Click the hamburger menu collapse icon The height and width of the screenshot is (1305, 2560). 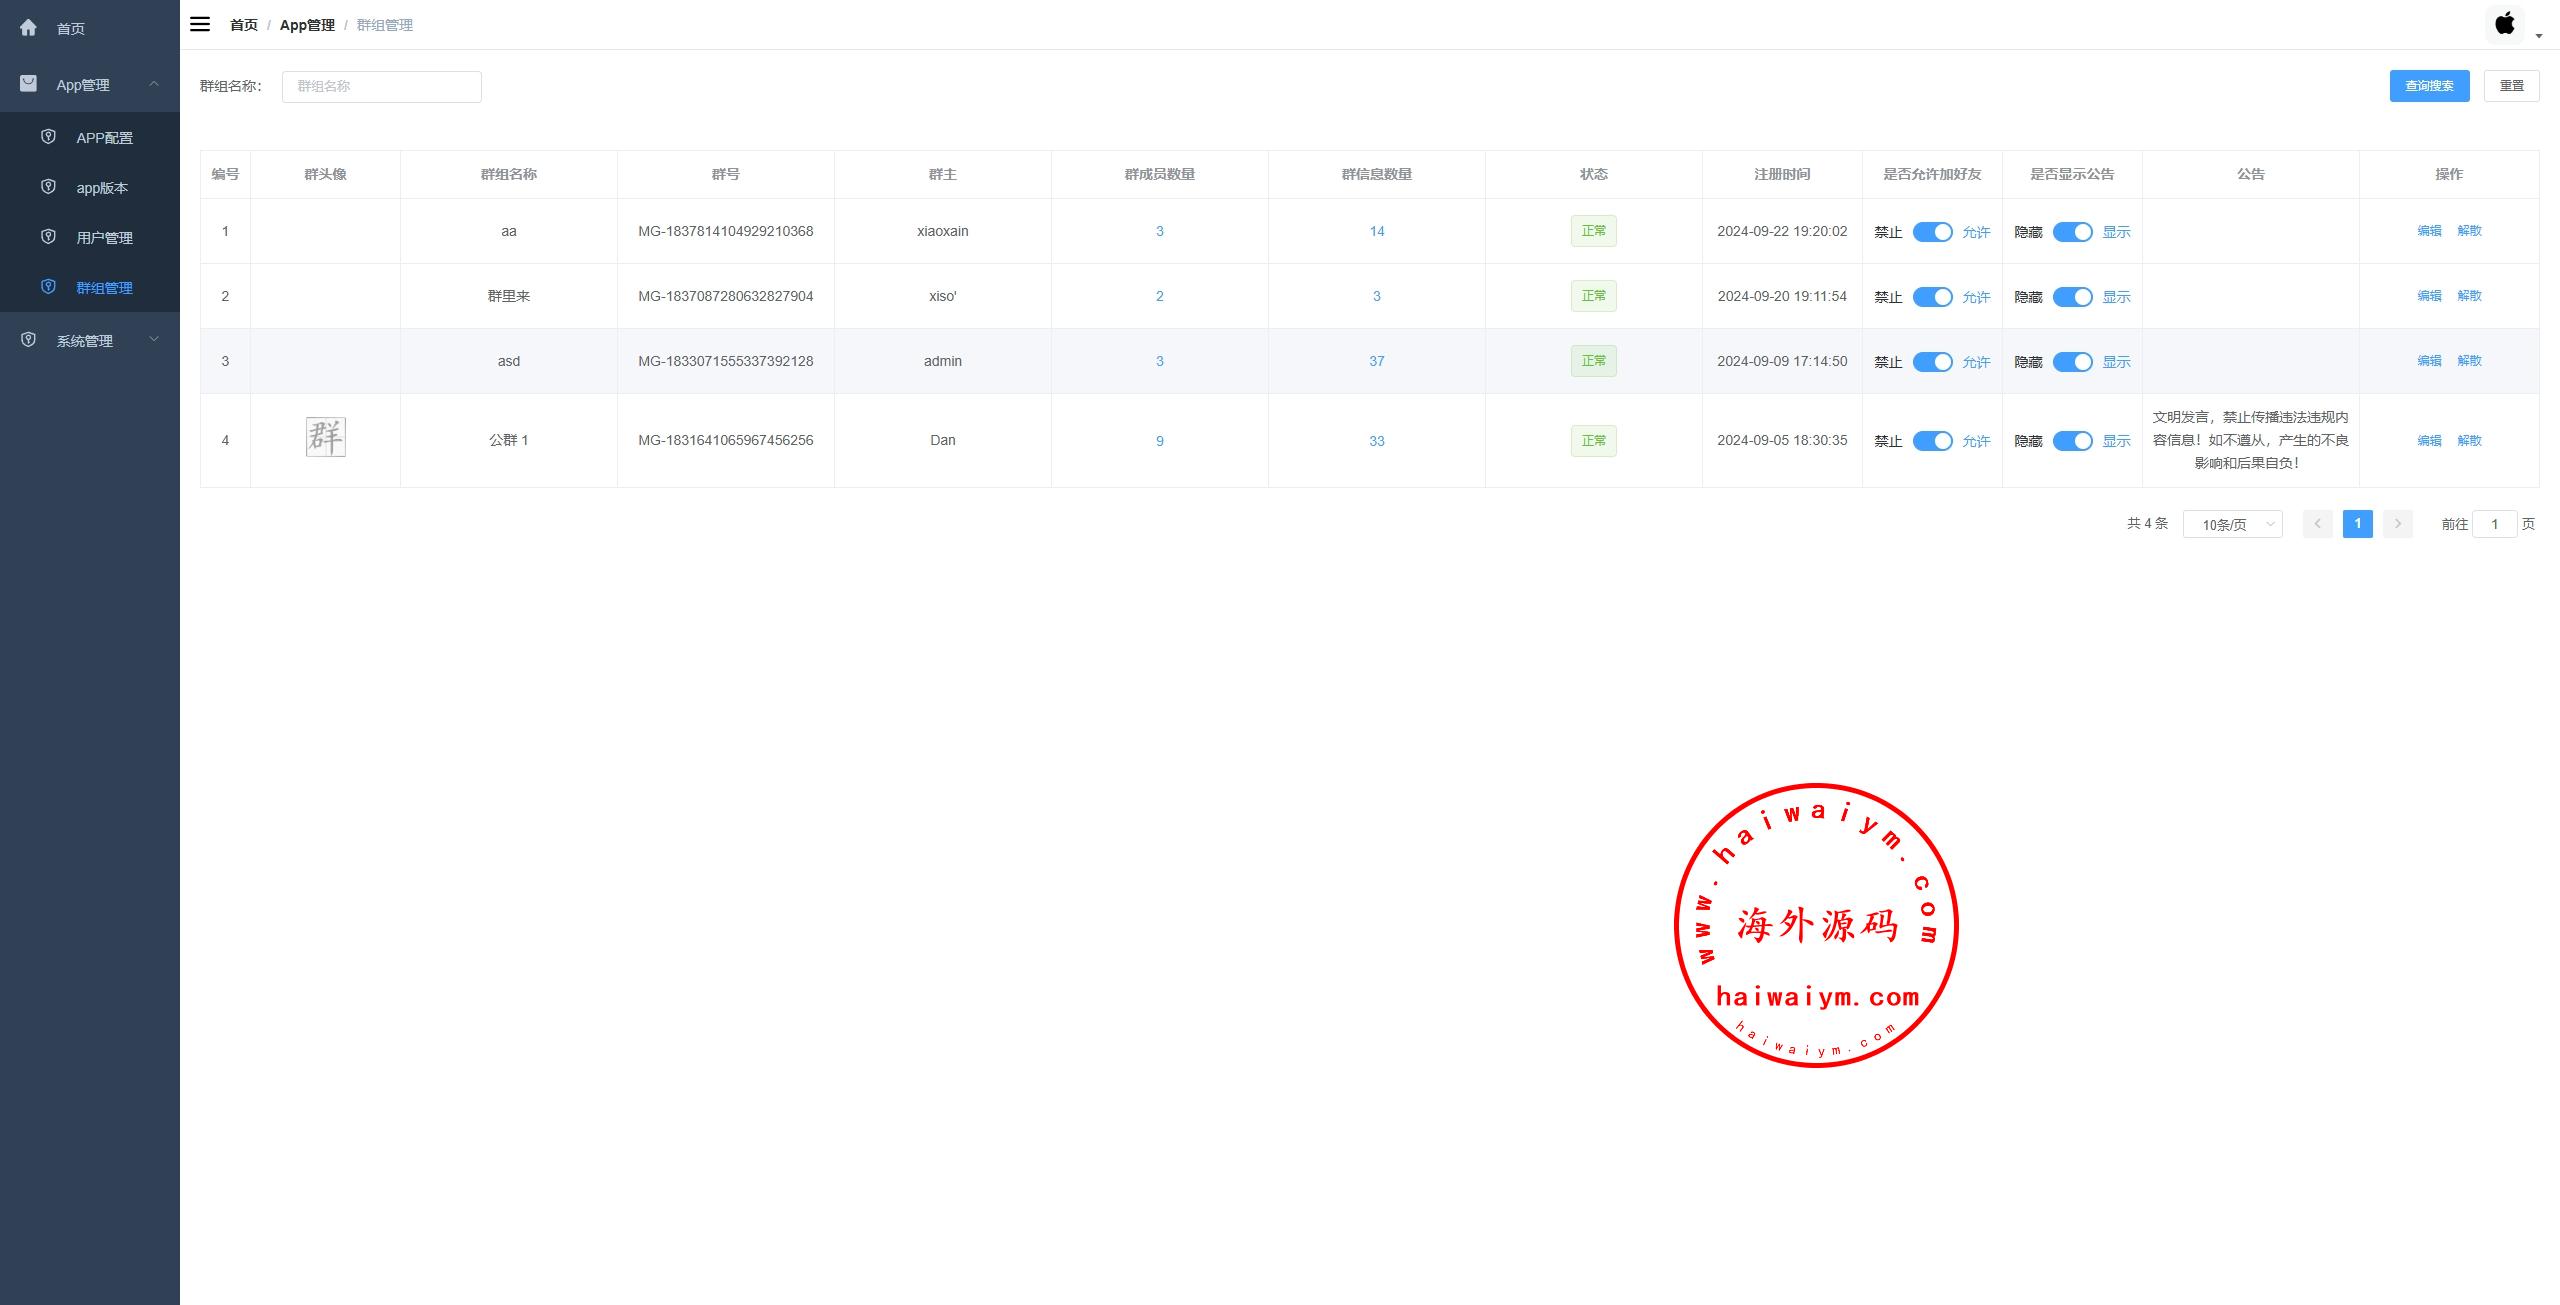click(x=200, y=24)
